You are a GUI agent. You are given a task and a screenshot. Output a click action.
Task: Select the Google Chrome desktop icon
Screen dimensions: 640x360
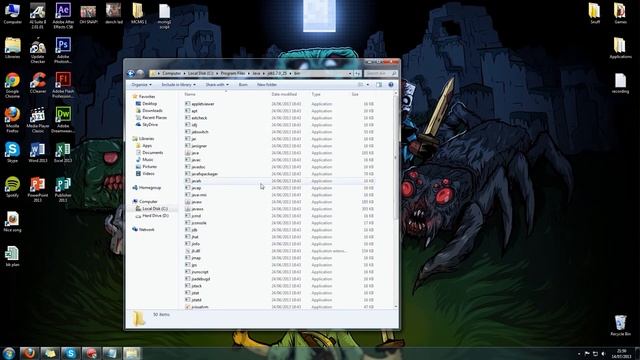click(x=12, y=85)
